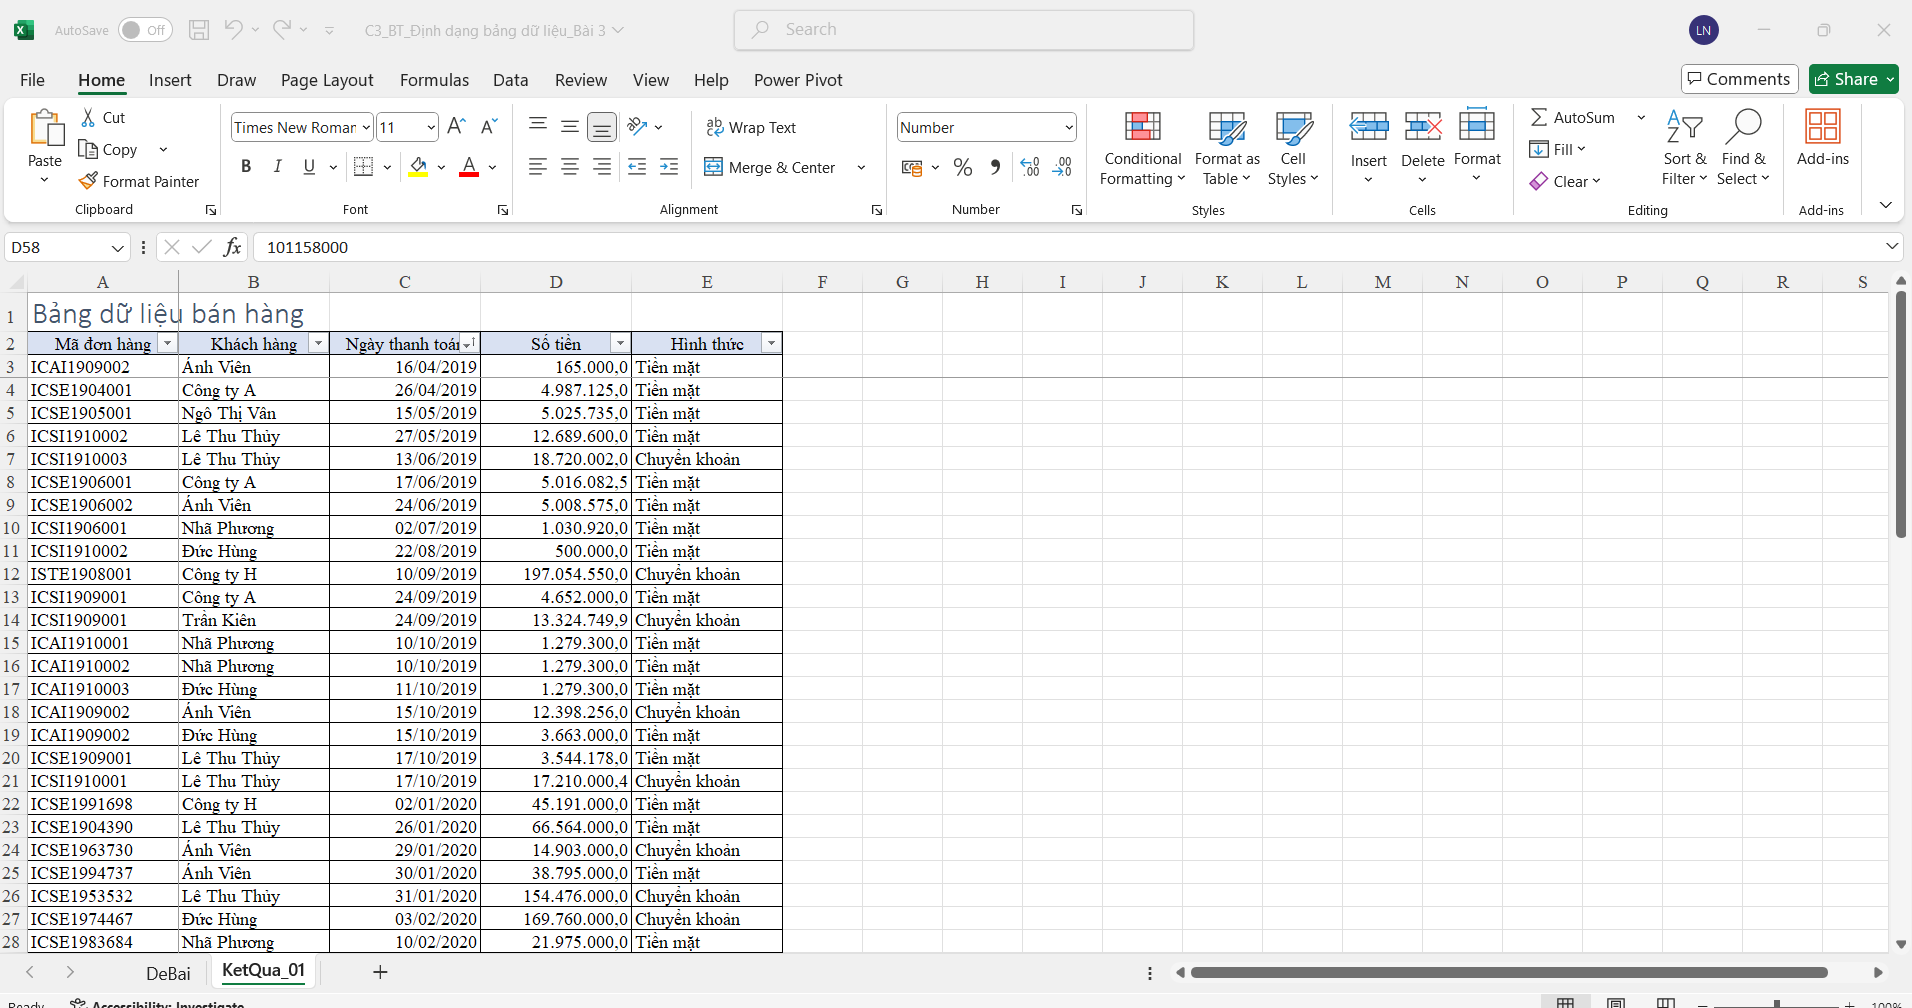
Task: Click the Borders icon in Font group
Action: [x=364, y=167]
